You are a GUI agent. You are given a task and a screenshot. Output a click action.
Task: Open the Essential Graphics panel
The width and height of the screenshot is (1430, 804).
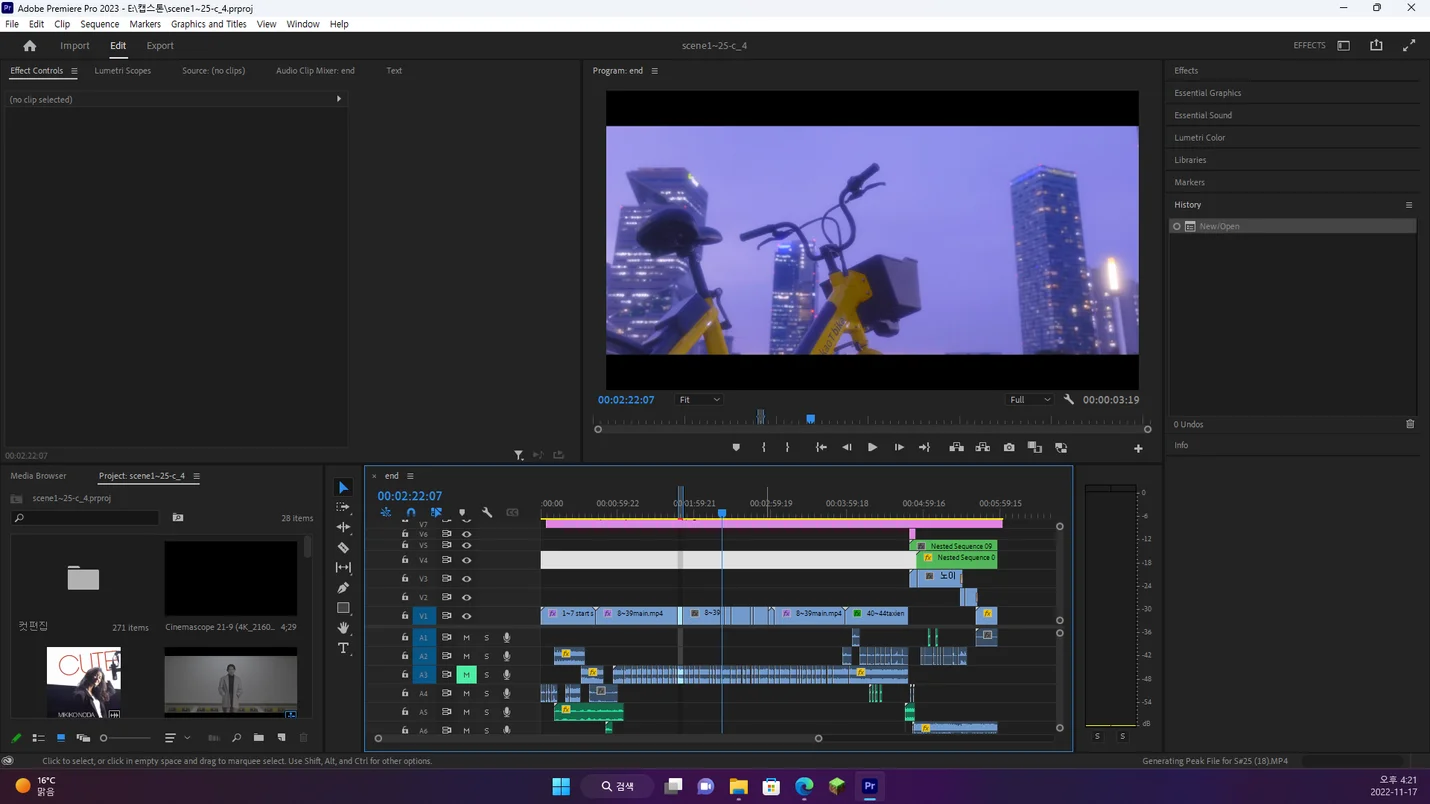tap(1208, 93)
